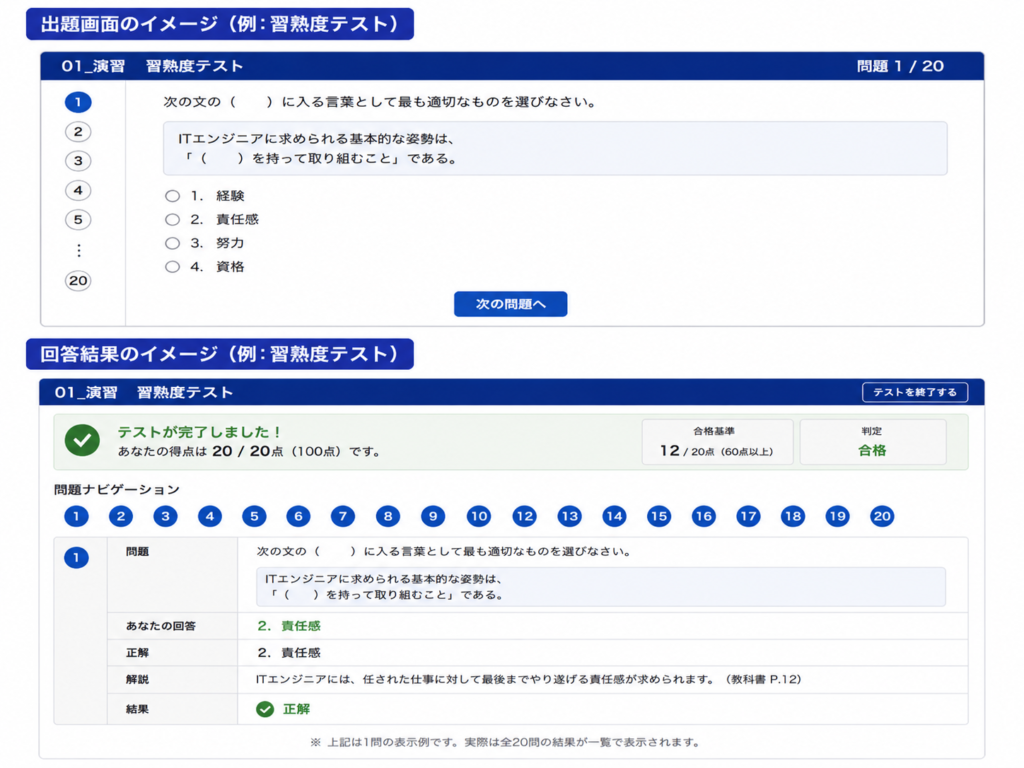
Task: Click the あなたの回答 value 2. 責任感
Action: coord(289,626)
